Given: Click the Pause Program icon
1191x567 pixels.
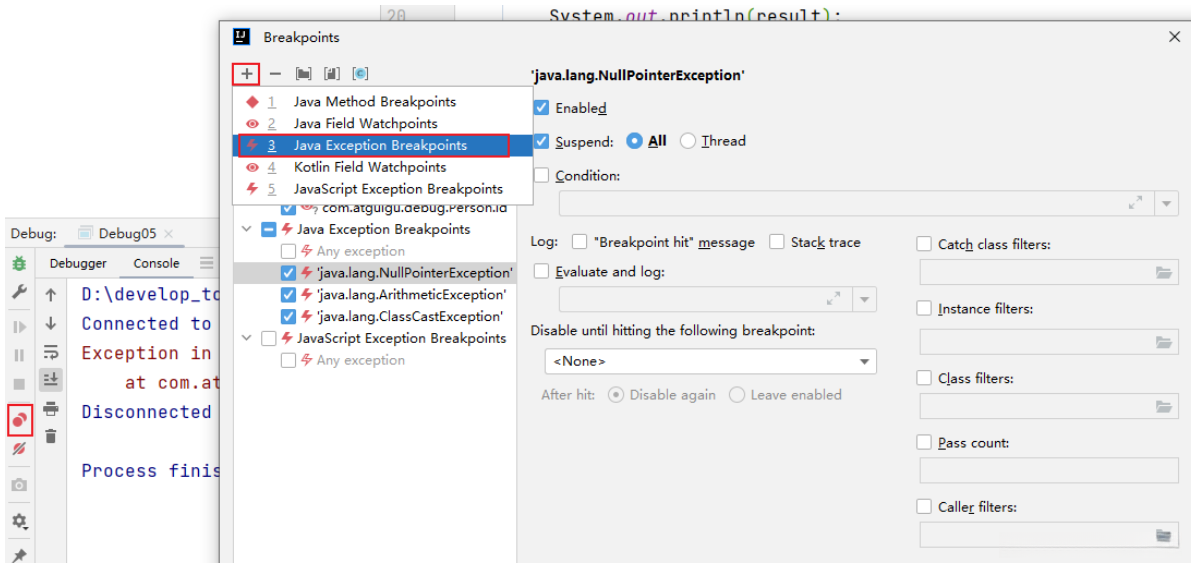Looking at the screenshot, I should [x=20, y=355].
